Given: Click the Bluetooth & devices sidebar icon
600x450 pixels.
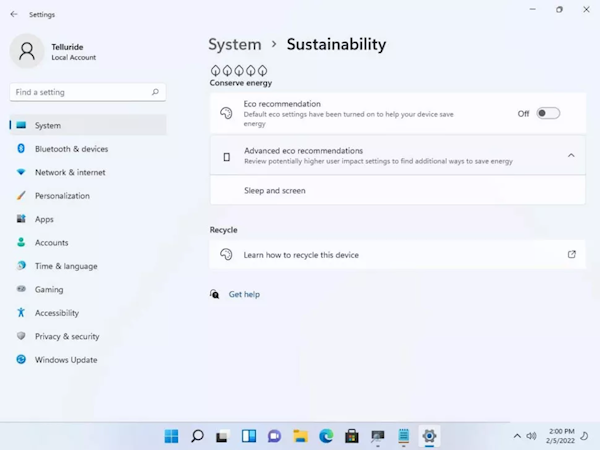Looking at the screenshot, I should point(20,149).
